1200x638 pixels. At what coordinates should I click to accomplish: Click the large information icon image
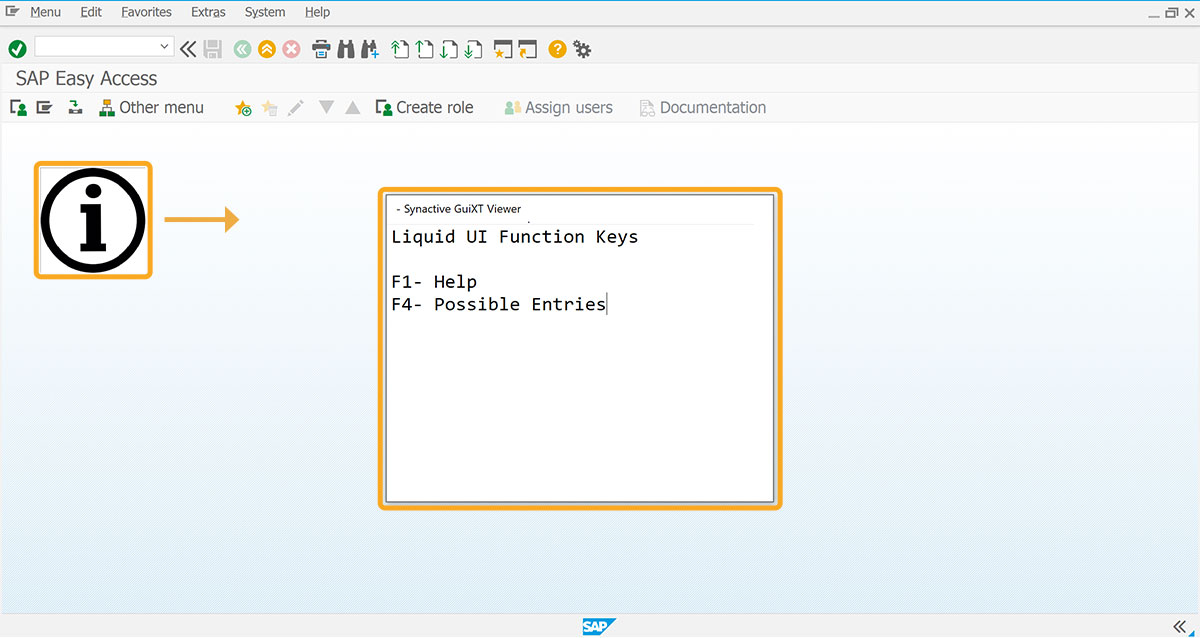pyautogui.click(x=93, y=220)
